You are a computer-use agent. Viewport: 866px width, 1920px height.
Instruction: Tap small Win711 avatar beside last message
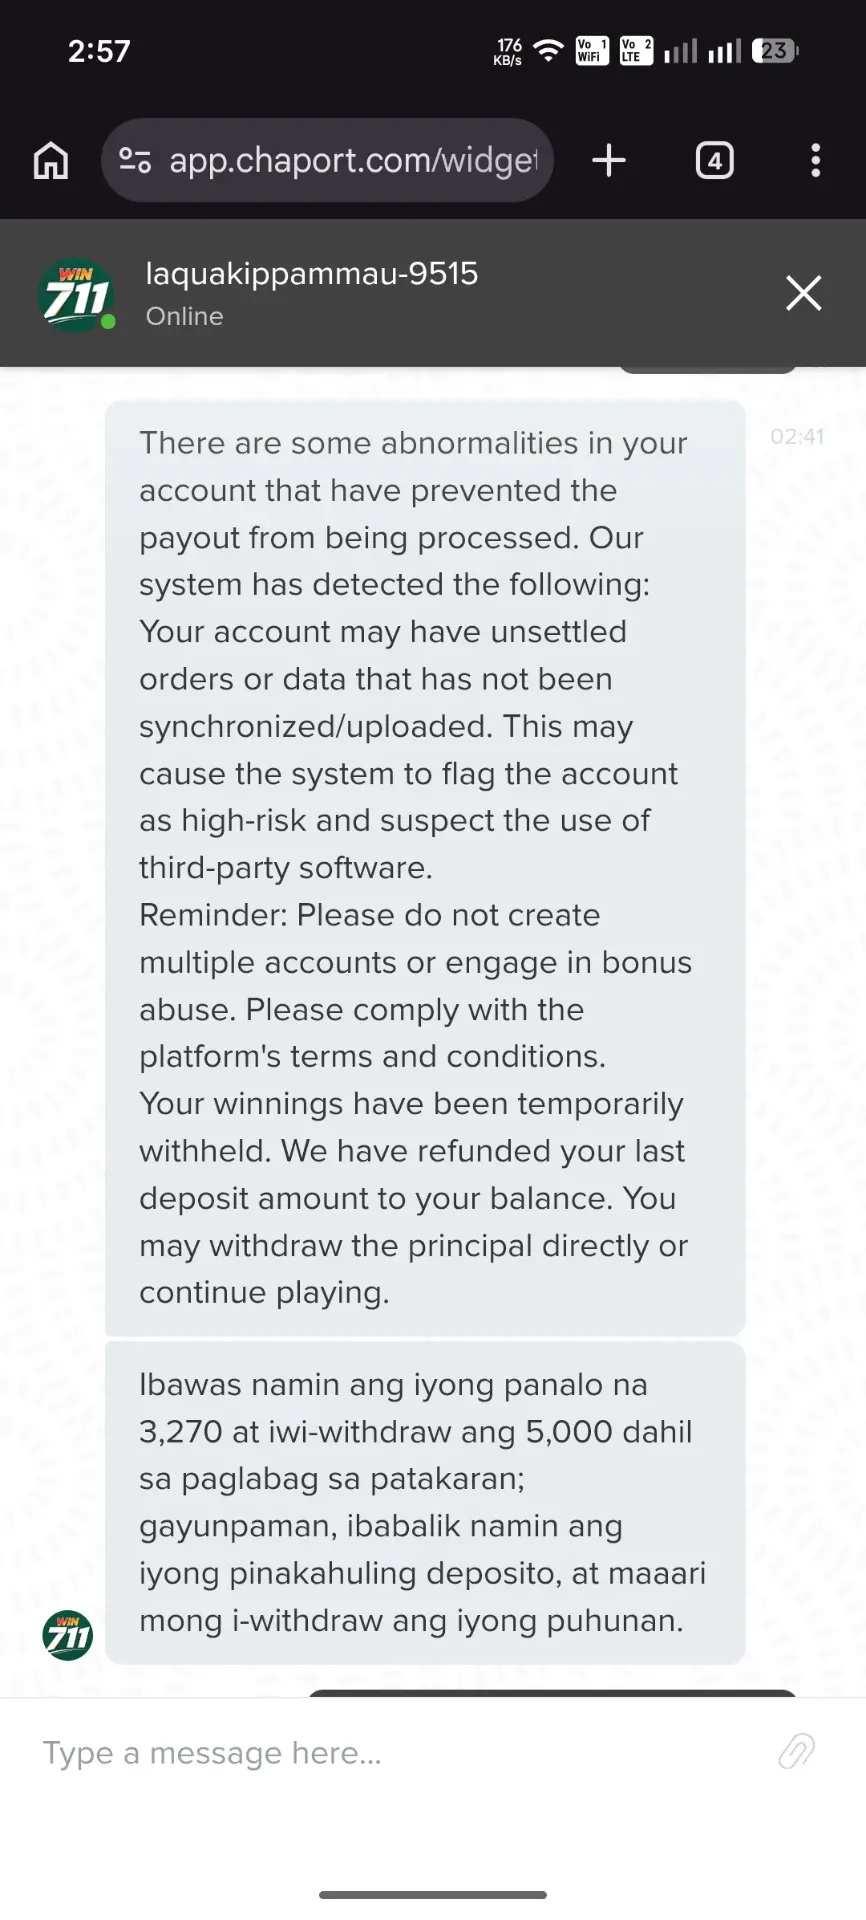(68, 1636)
